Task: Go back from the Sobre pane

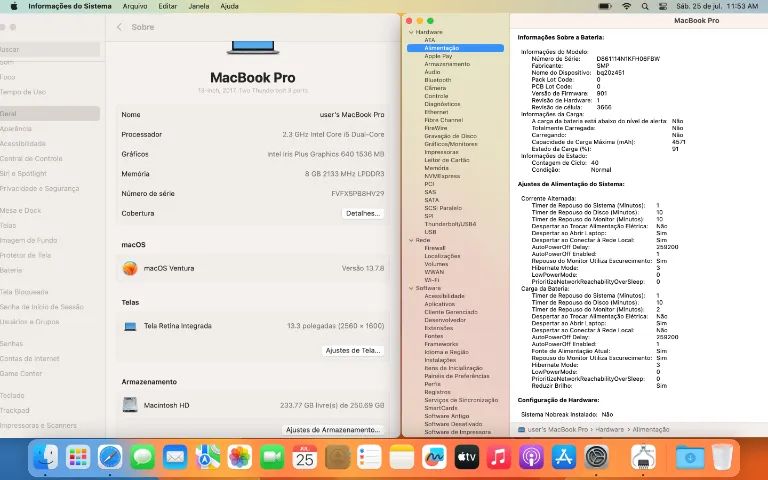Action: point(119,27)
